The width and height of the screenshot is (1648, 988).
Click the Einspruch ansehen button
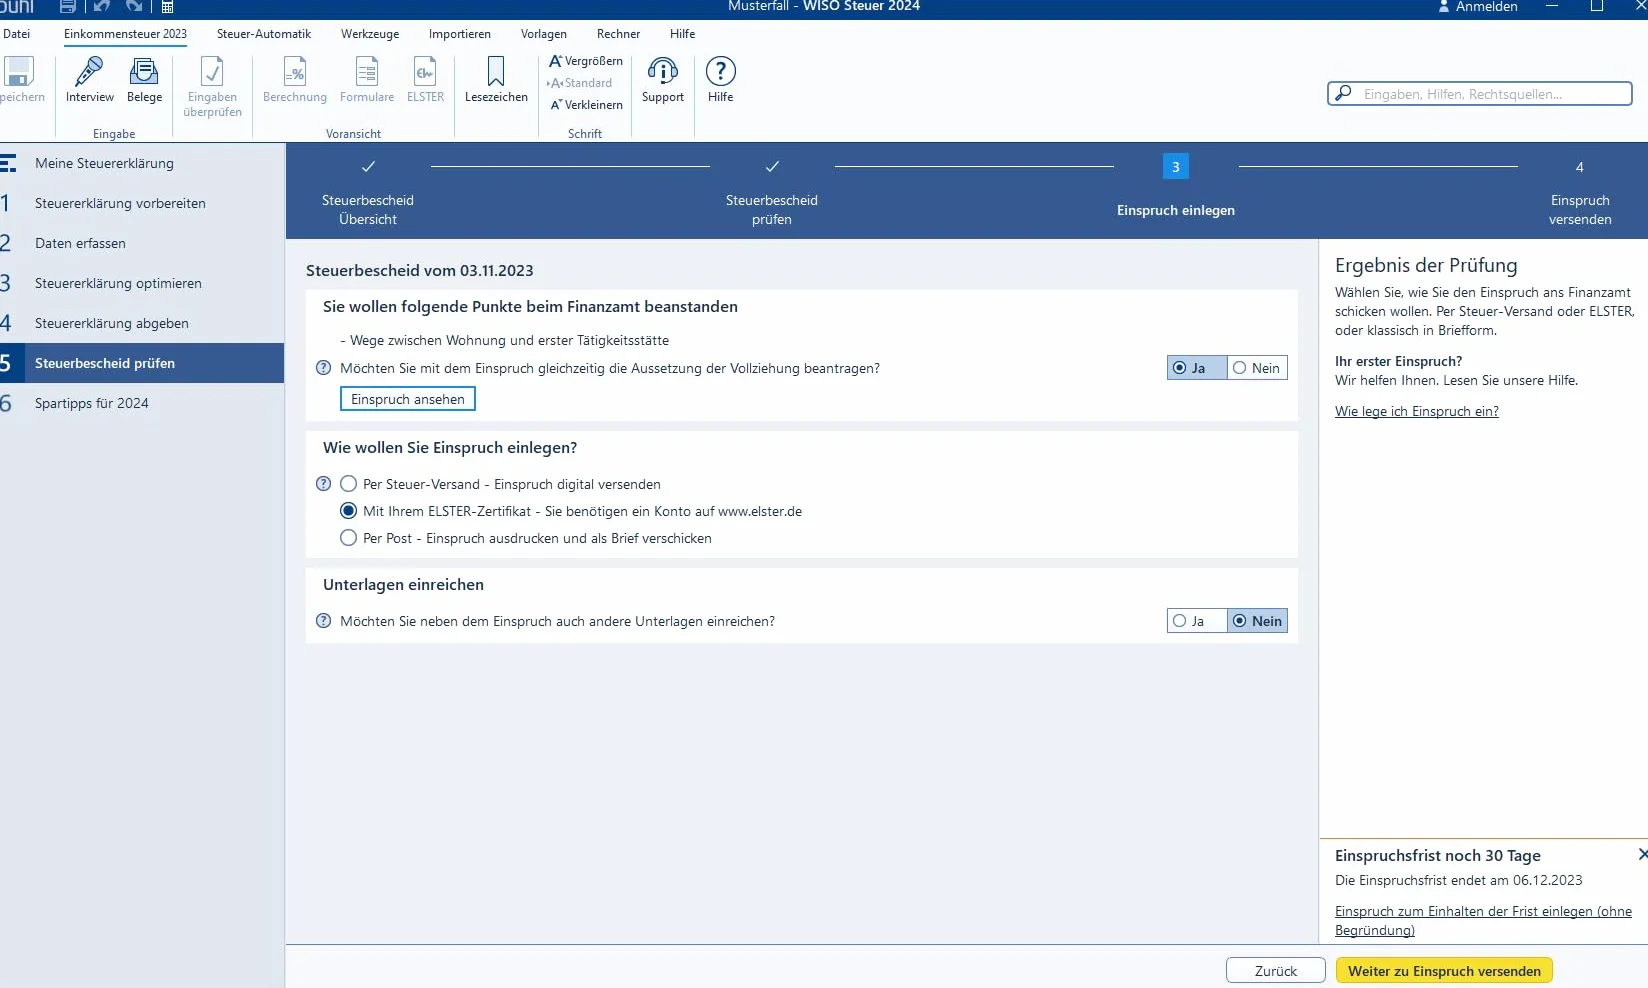pyautogui.click(x=408, y=399)
